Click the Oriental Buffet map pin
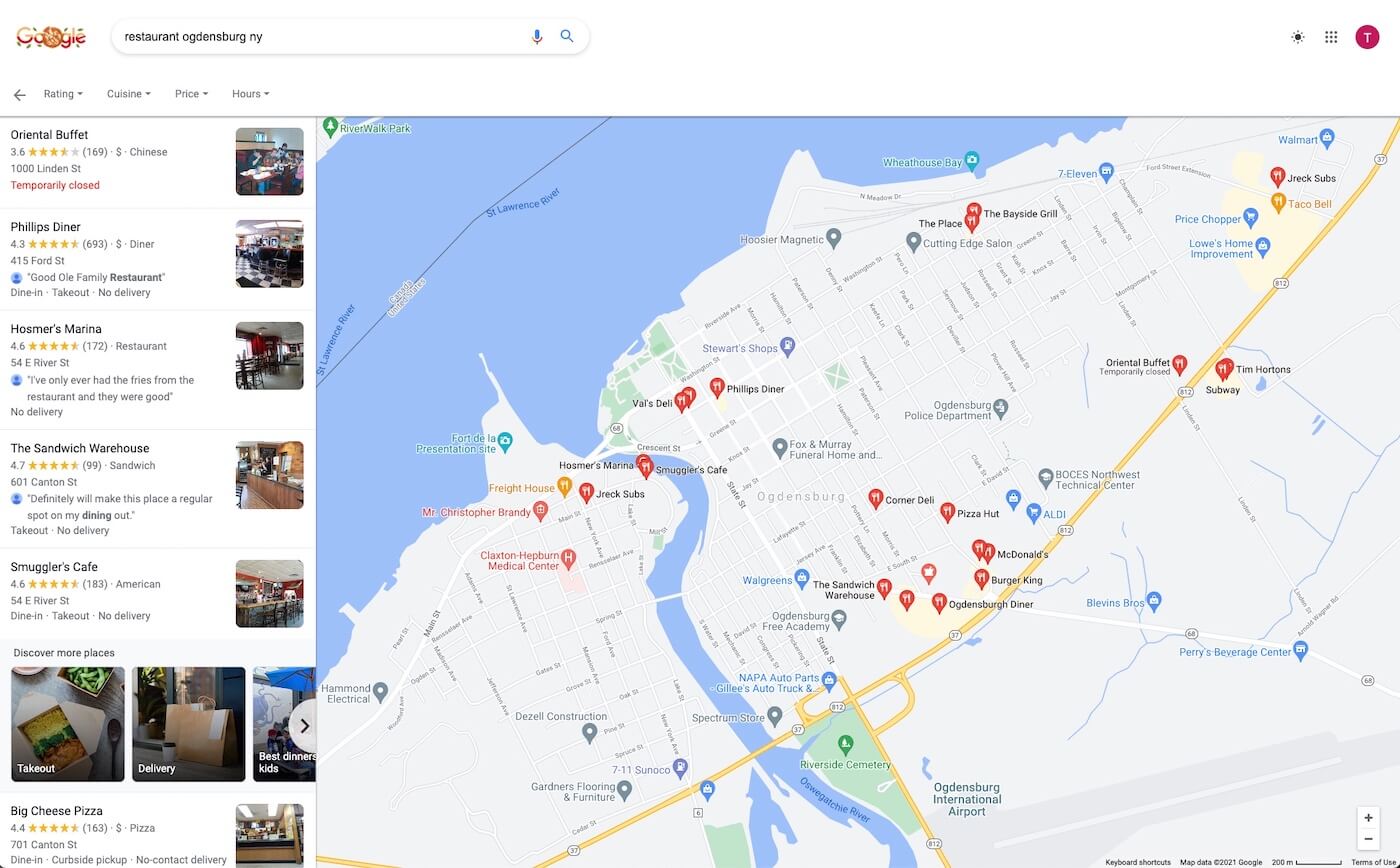 (1179, 363)
